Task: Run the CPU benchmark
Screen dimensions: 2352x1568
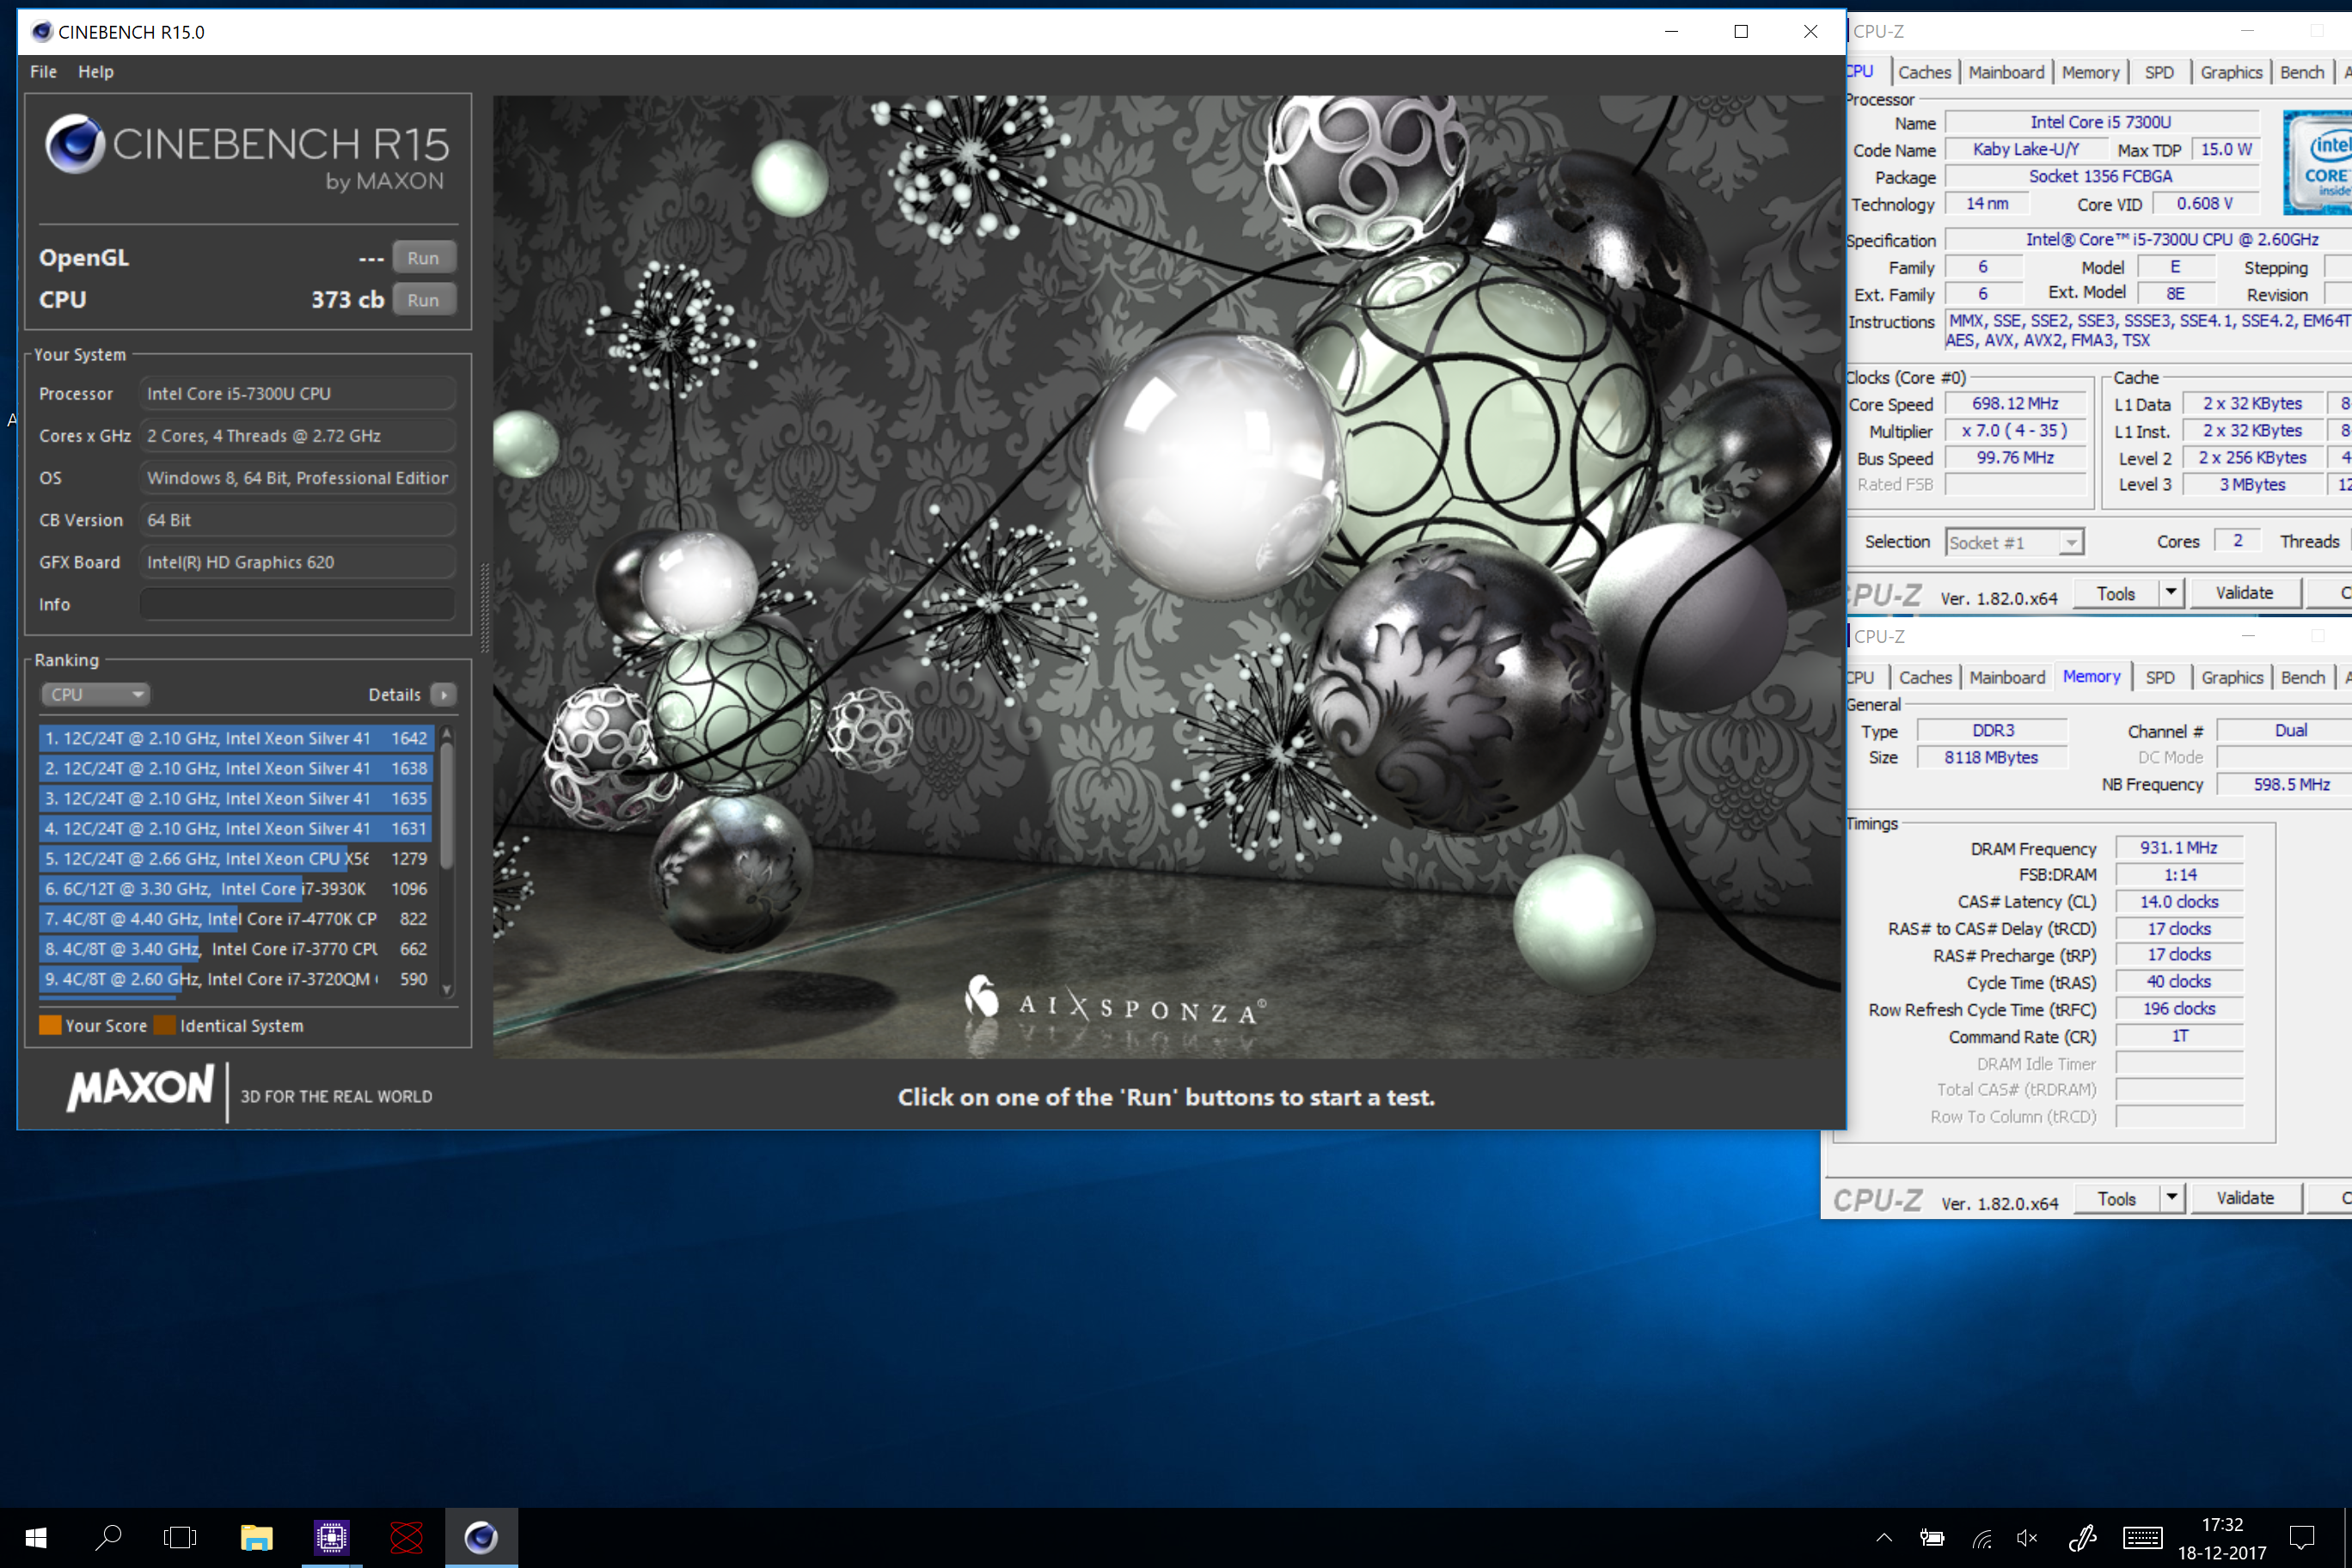Action: click(x=423, y=300)
